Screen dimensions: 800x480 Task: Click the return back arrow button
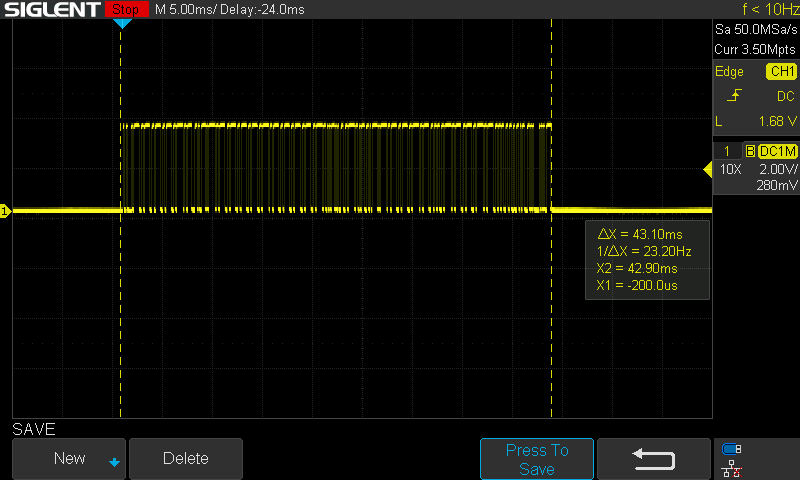(654, 459)
